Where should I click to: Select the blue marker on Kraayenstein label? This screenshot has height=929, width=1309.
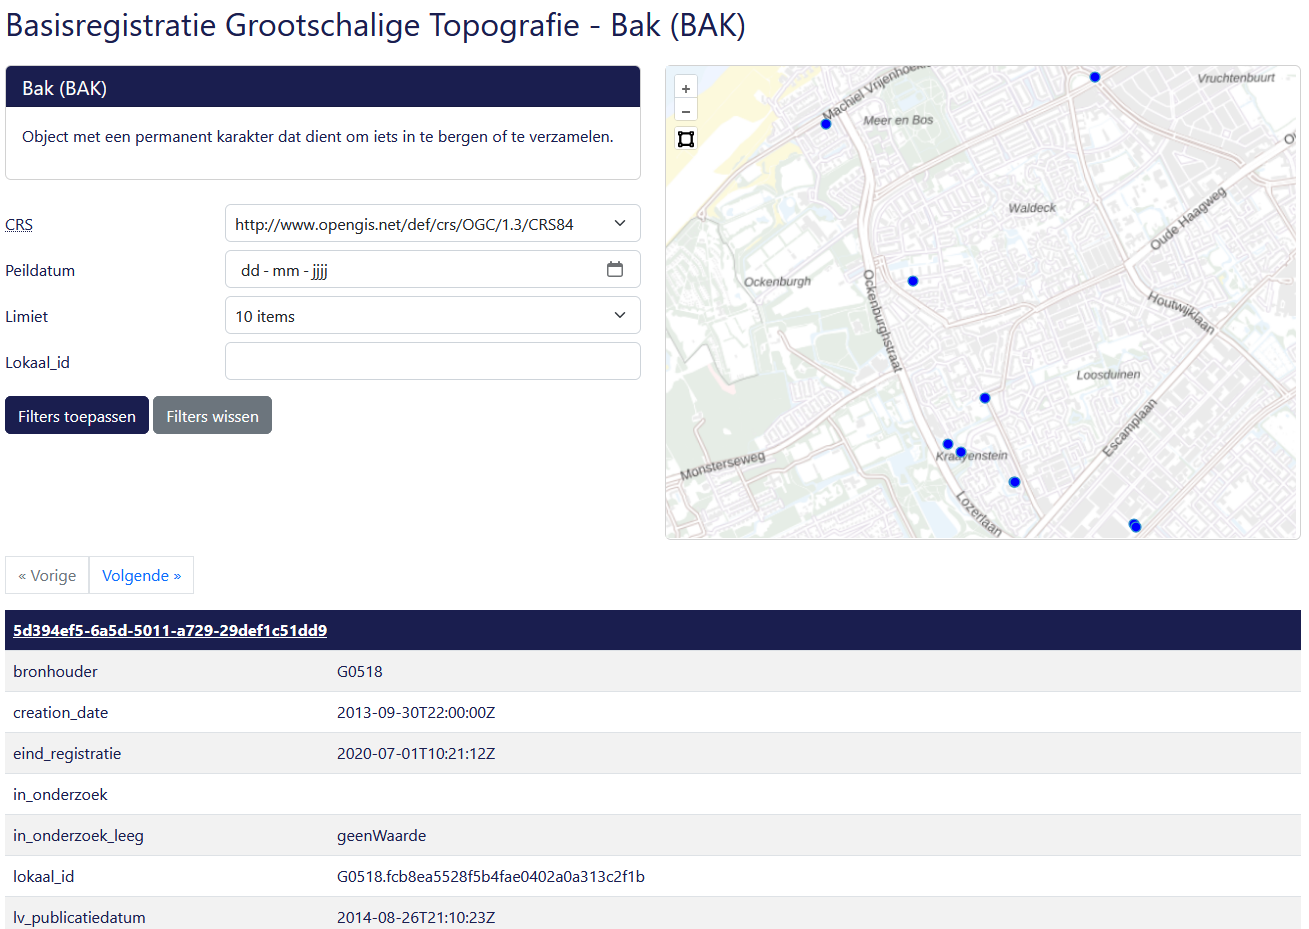(961, 452)
